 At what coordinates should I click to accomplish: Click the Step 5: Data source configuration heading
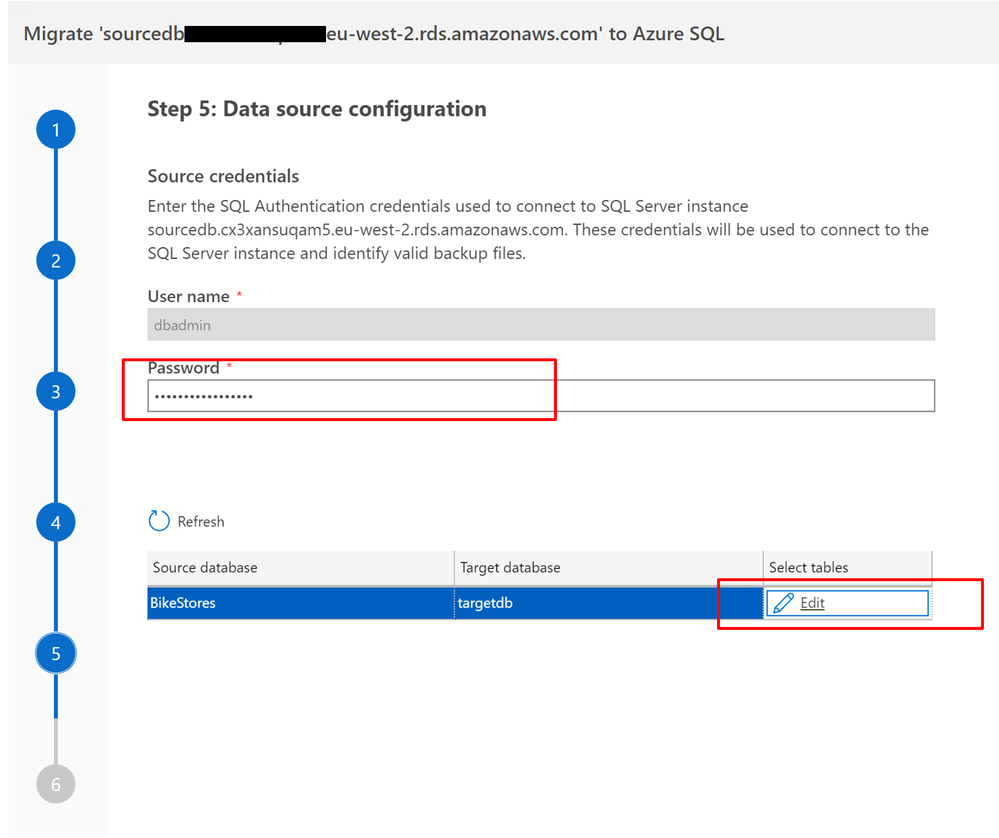click(x=317, y=109)
